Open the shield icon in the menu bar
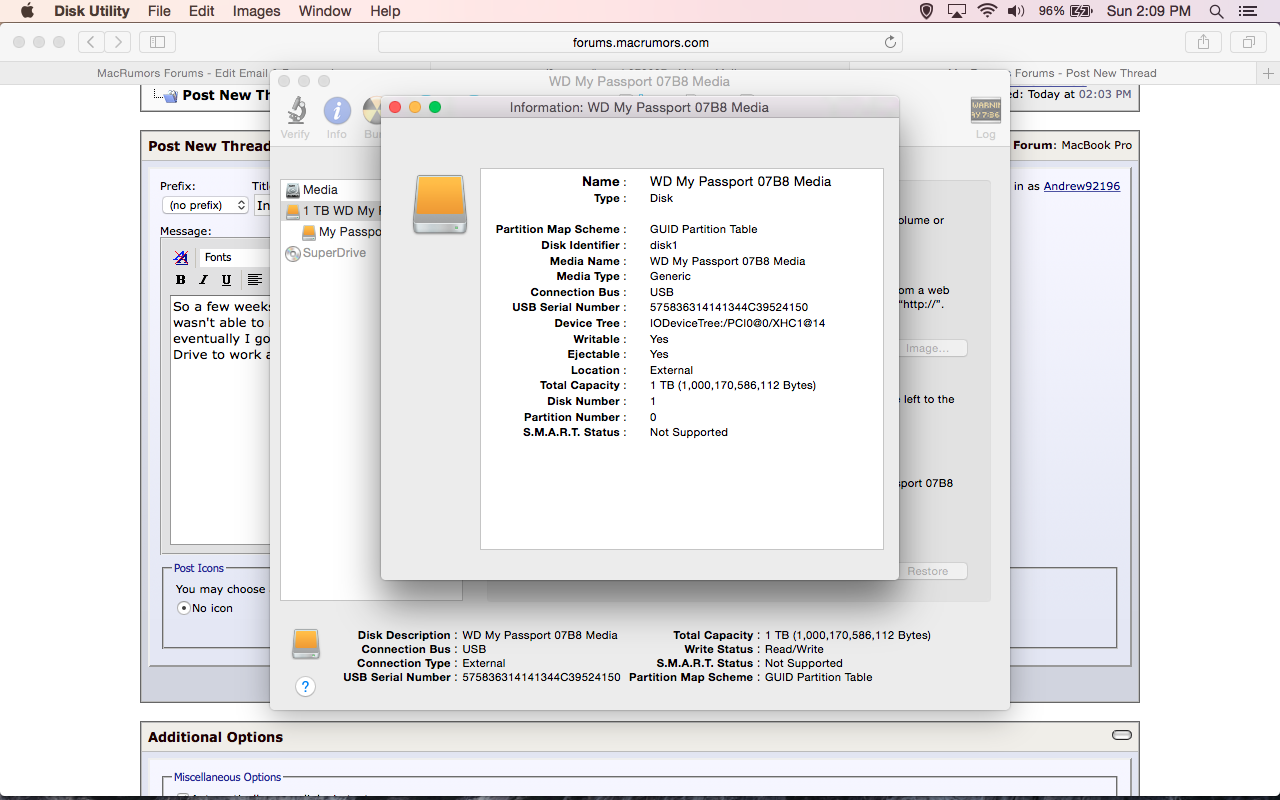 click(x=926, y=11)
